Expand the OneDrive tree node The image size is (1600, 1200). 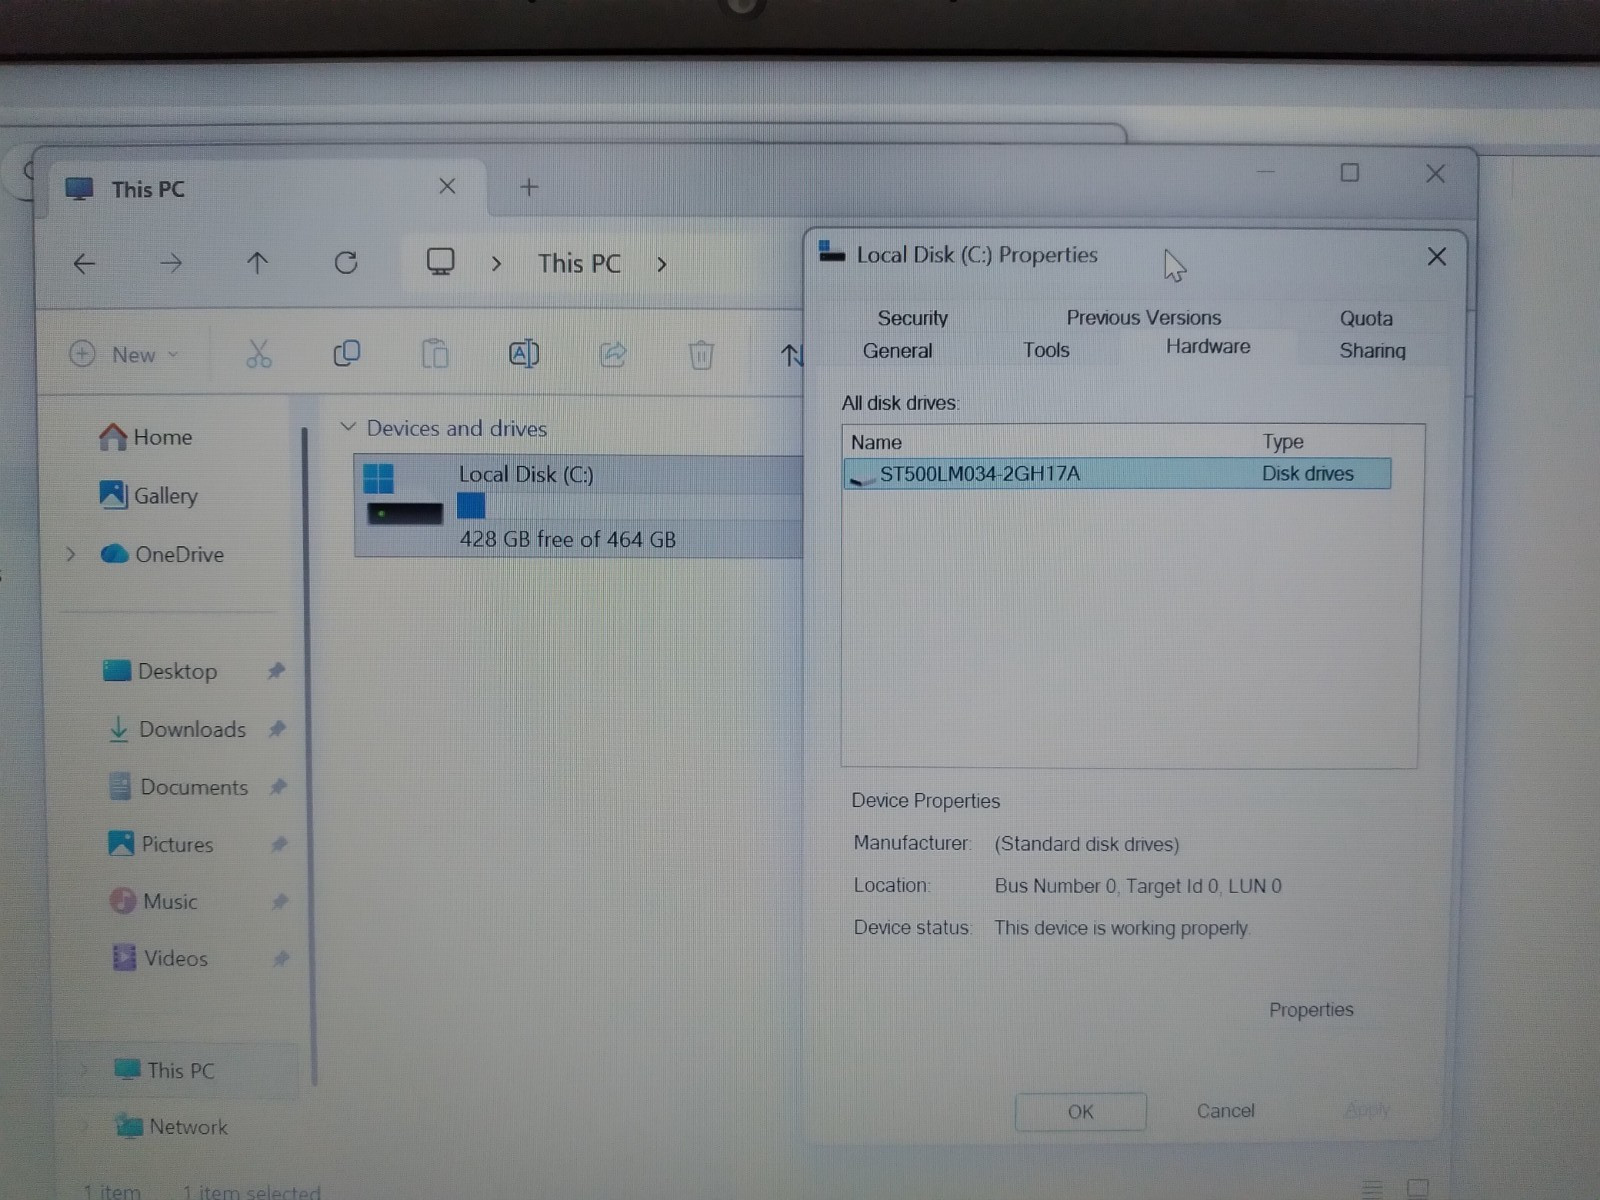click(71, 554)
